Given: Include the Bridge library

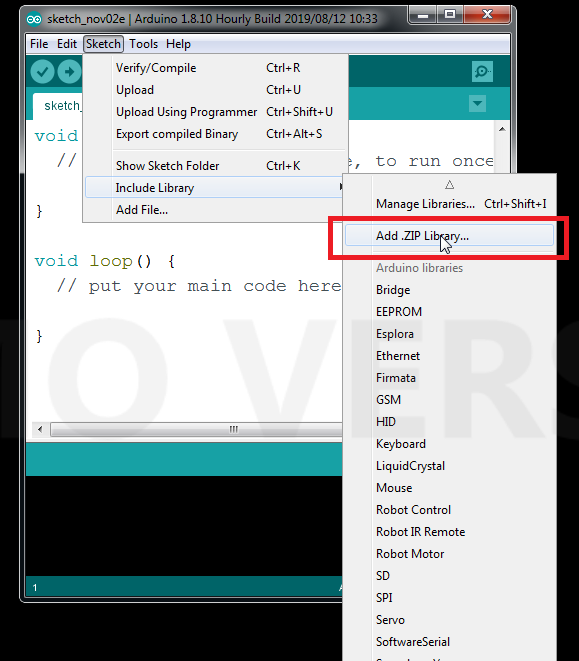Looking at the screenshot, I should pos(450,290).
